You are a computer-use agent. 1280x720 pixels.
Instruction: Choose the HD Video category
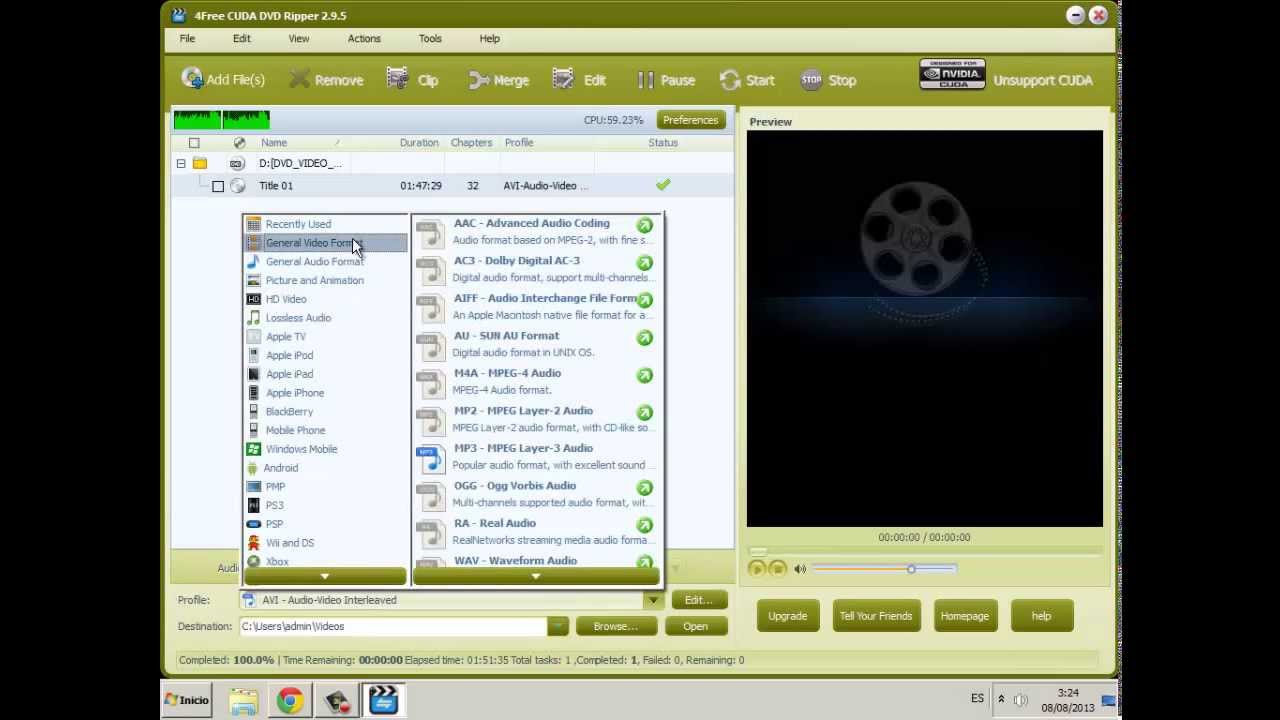pos(326,299)
